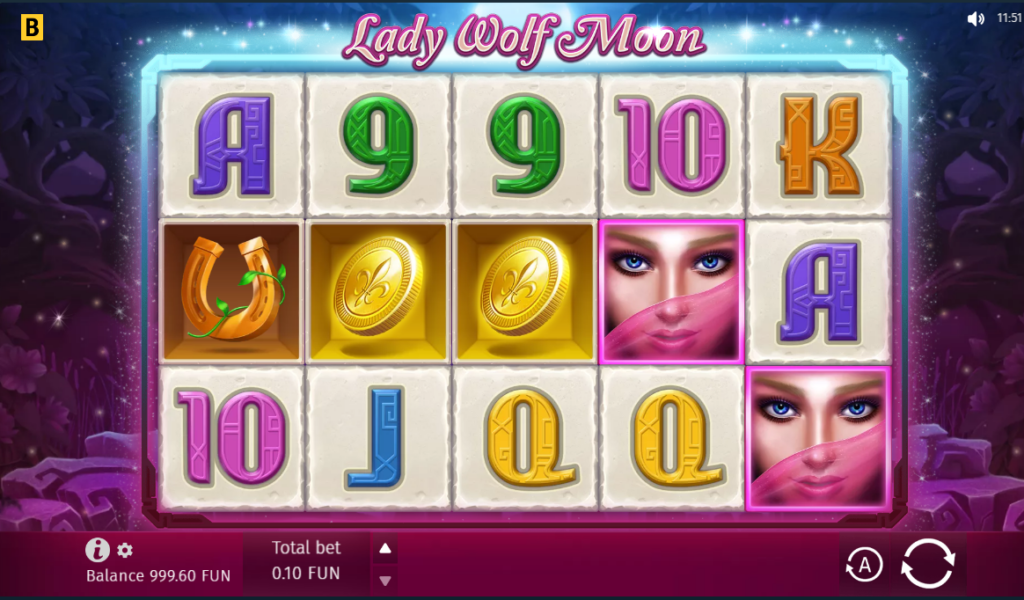The width and height of the screenshot is (1024, 600).
Task: Open the game info (i) icon
Action: [97, 550]
